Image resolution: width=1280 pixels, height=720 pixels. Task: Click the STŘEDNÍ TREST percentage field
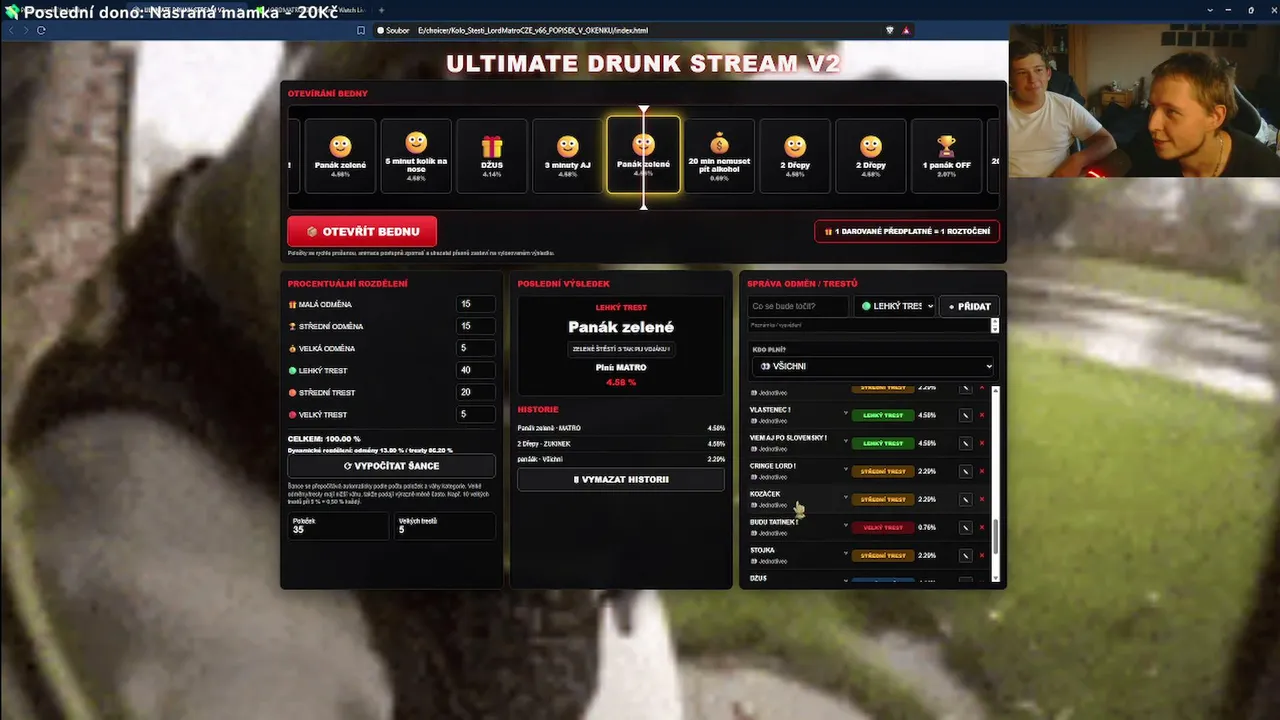475,392
